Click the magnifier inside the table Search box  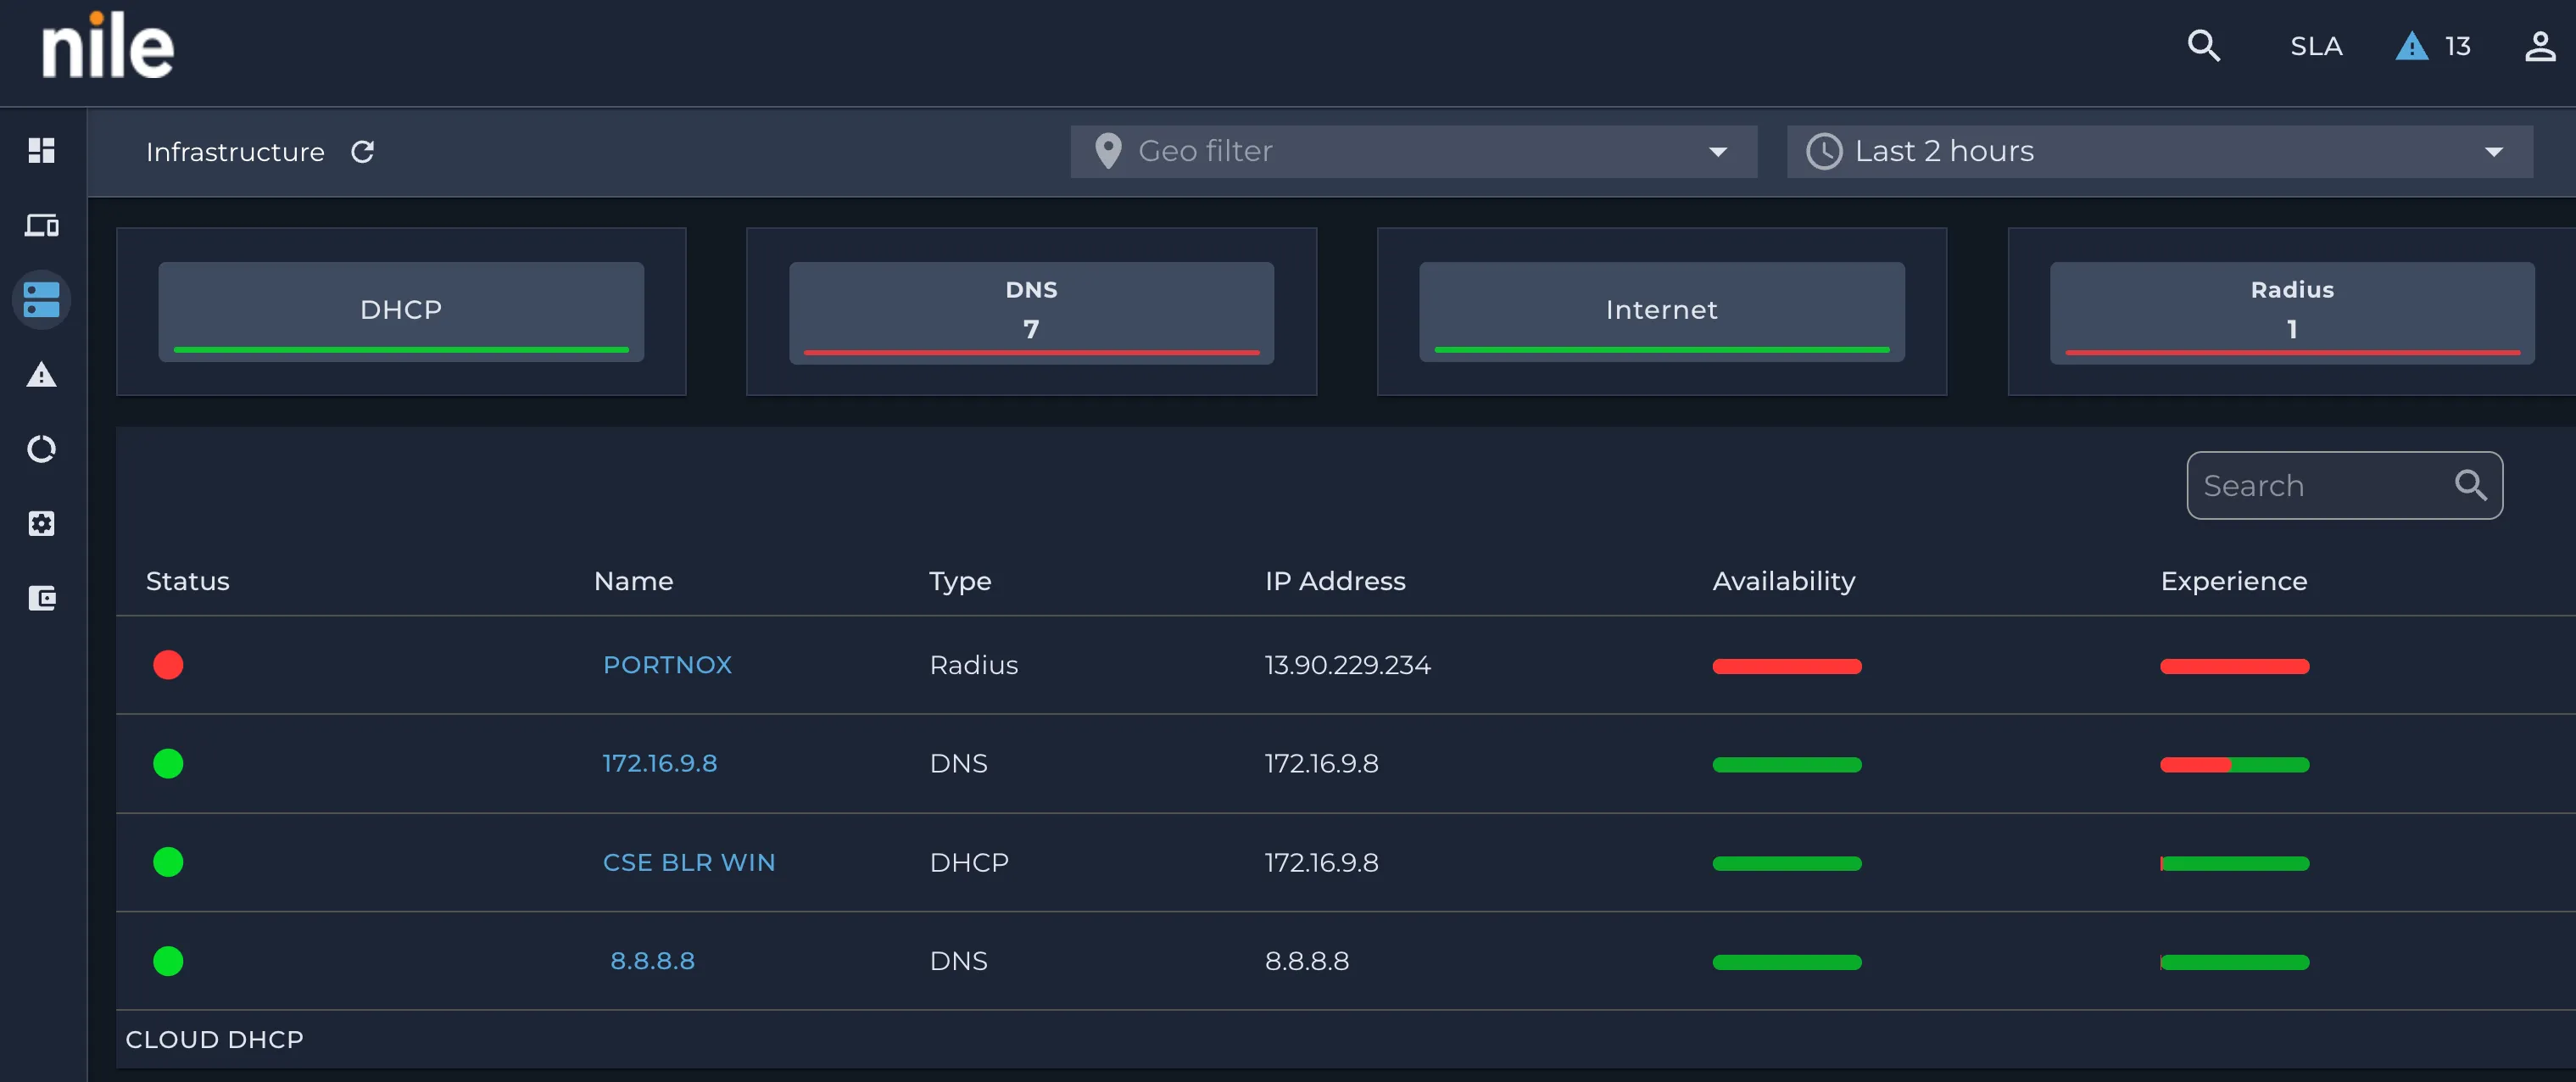coord(2470,485)
